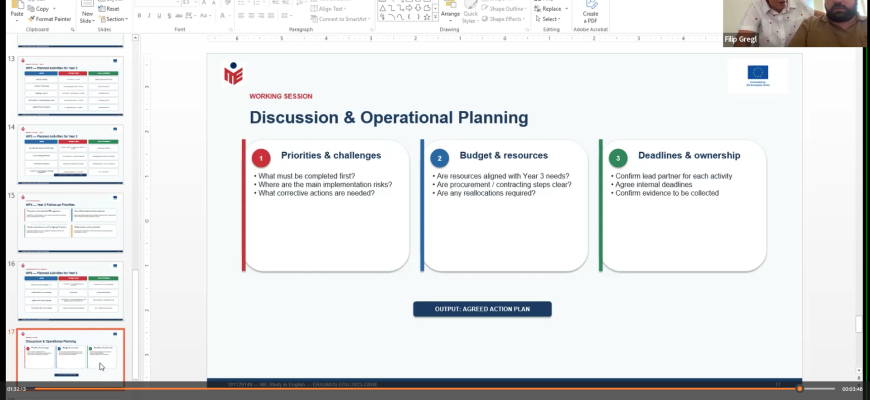Open the Font dialog launcher
The height and width of the screenshot is (400, 870).
tap(231, 29)
